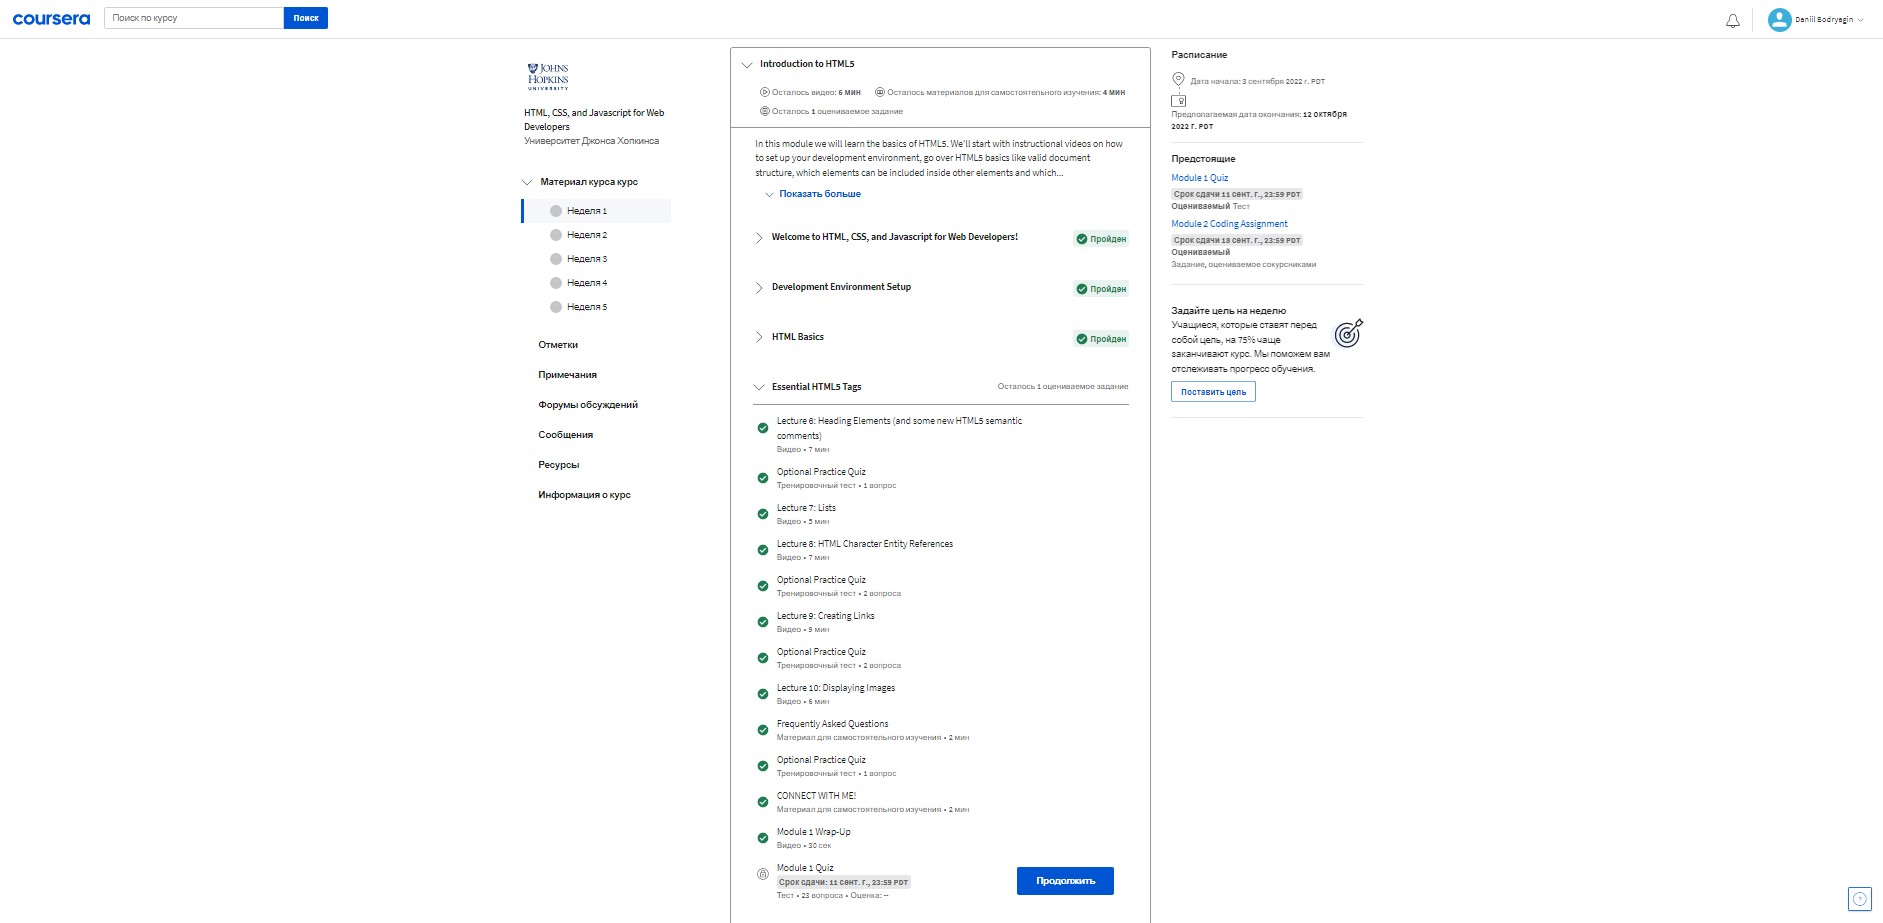
Task: Click the Lecture 9 completed check icon
Action: point(763,622)
